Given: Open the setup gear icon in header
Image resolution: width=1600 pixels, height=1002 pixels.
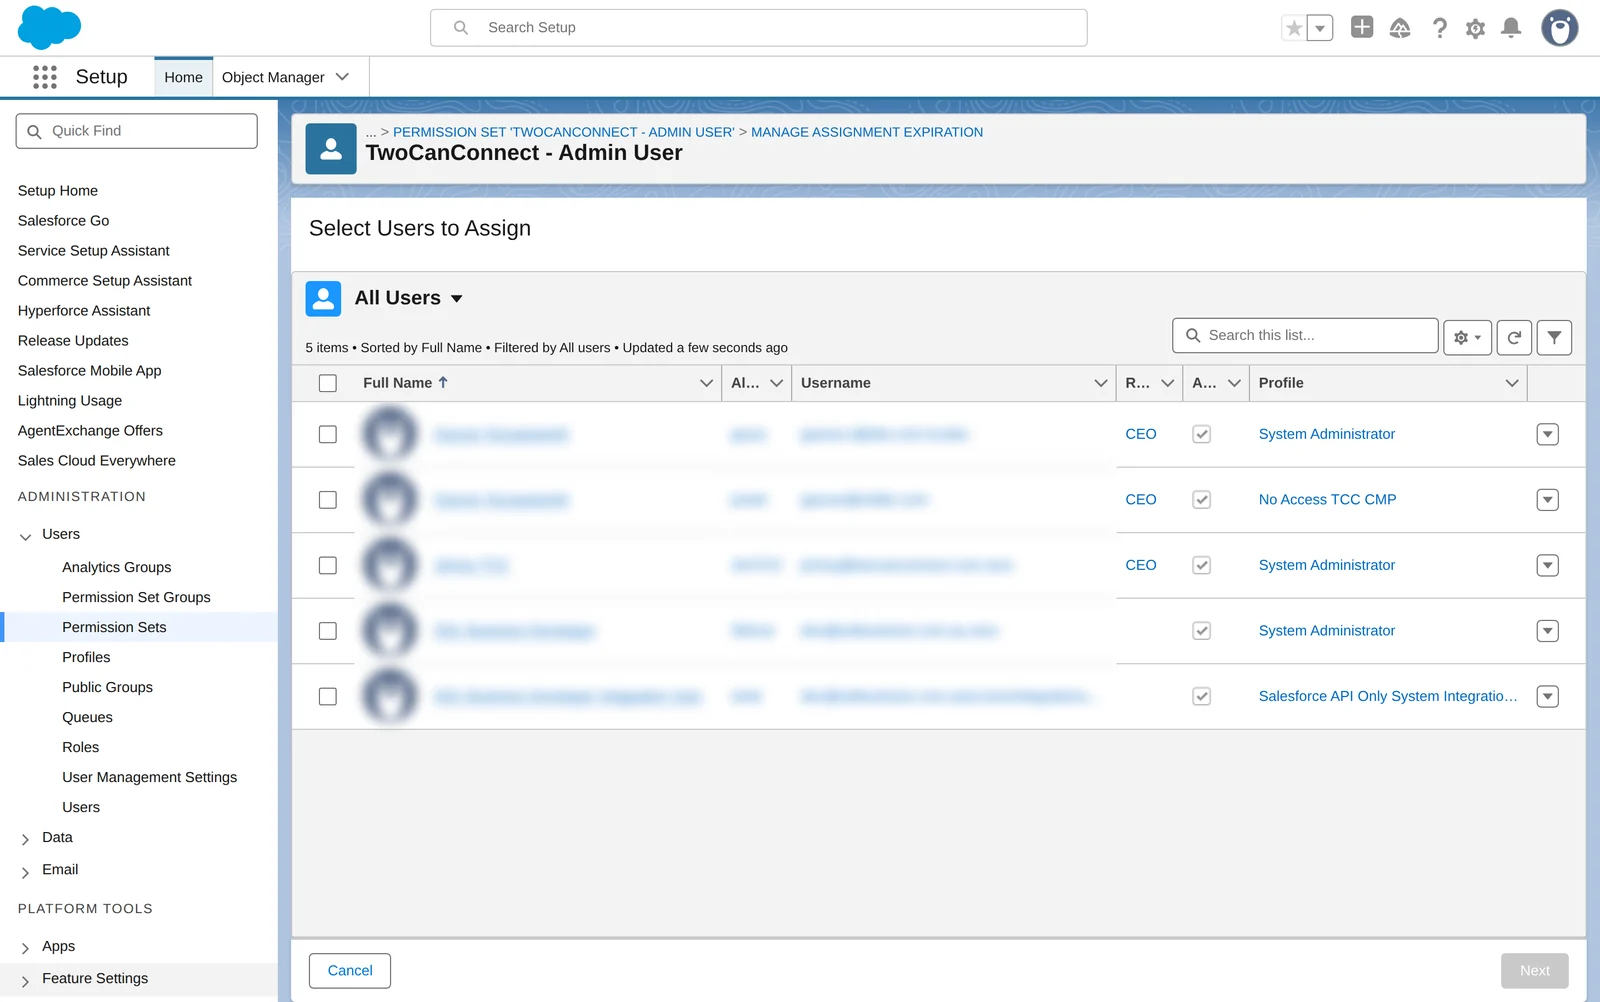Looking at the screenshot, I should (x=1475, y=28).
